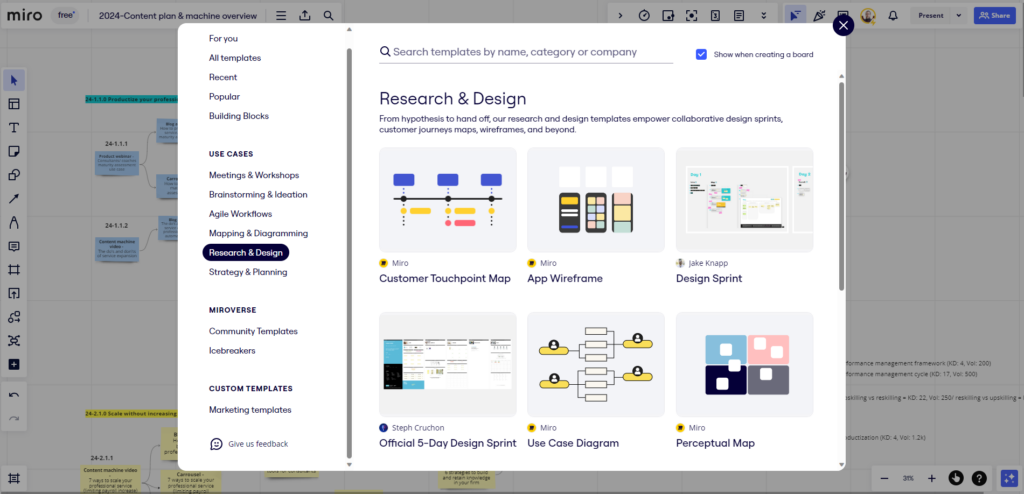Click the board export icon
1024x494 pixels.
[x=304, y=16]
